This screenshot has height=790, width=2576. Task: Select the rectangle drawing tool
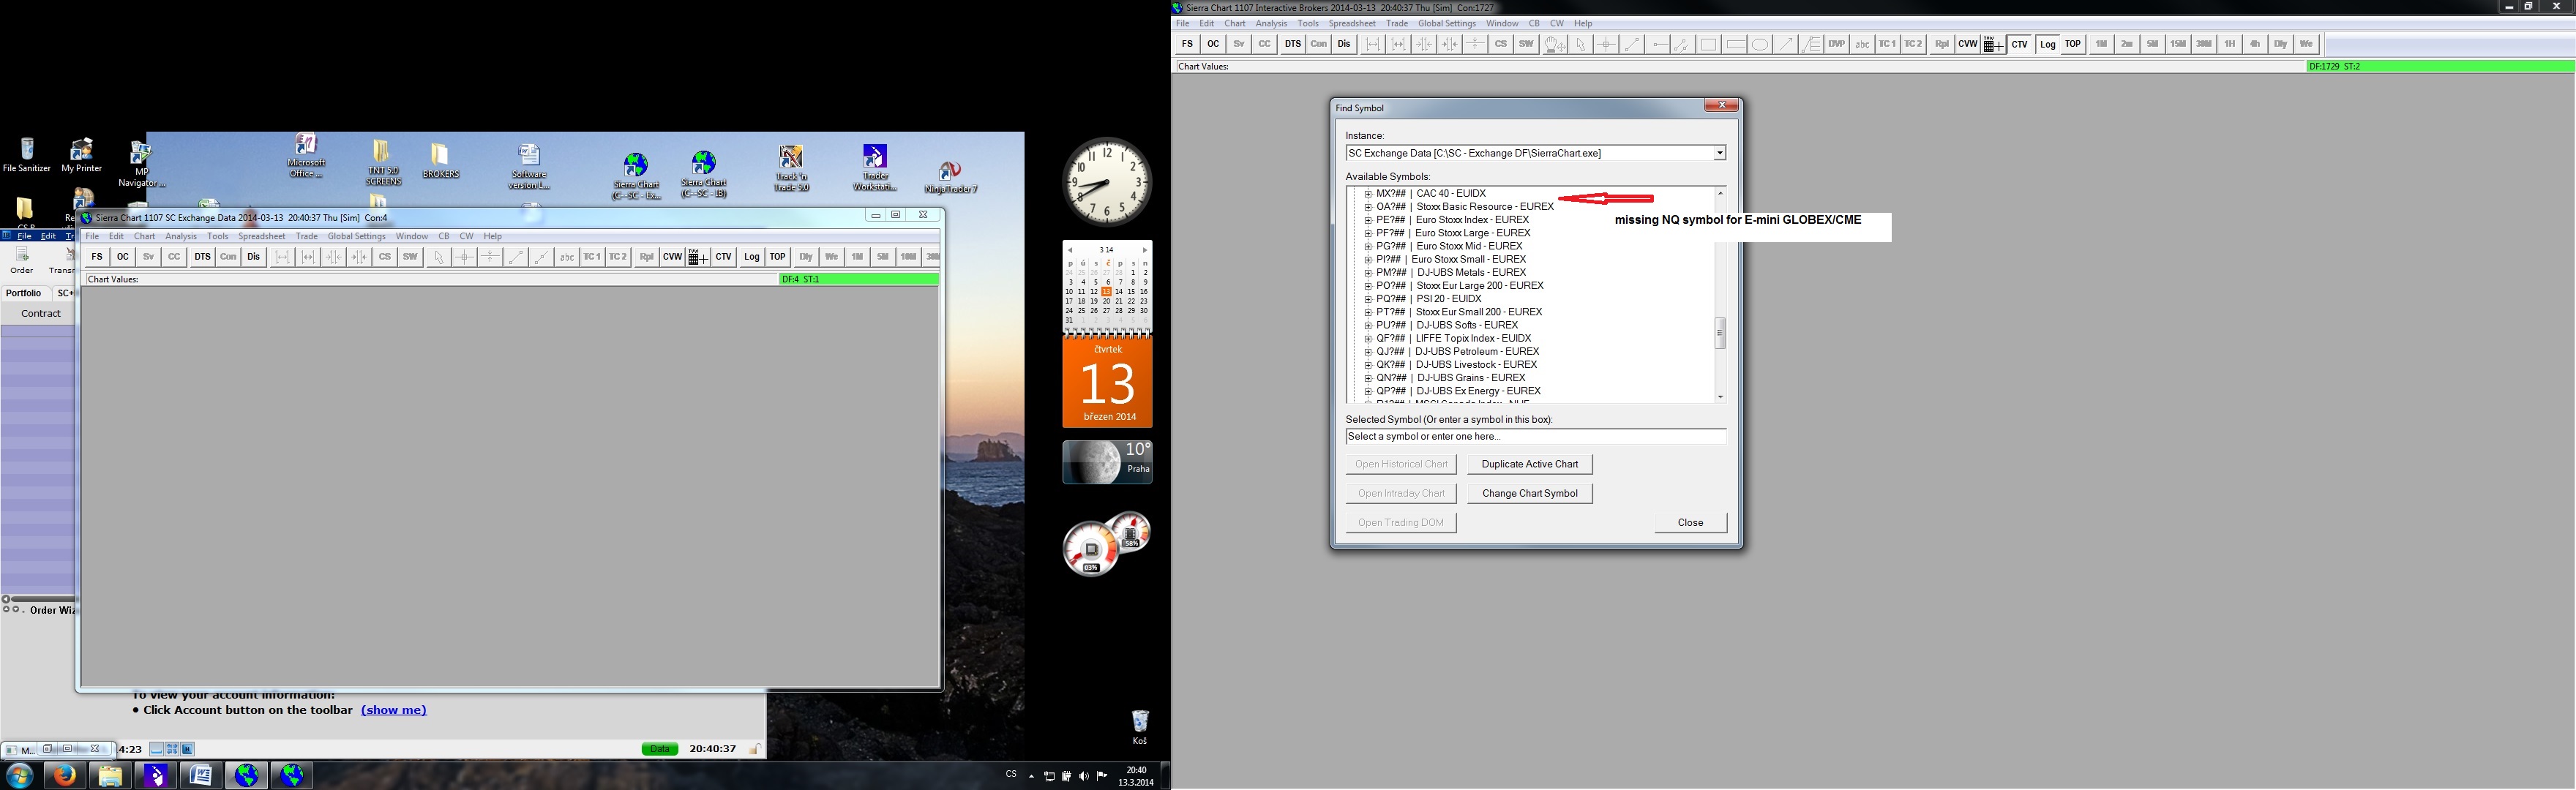click(1708, 44)
